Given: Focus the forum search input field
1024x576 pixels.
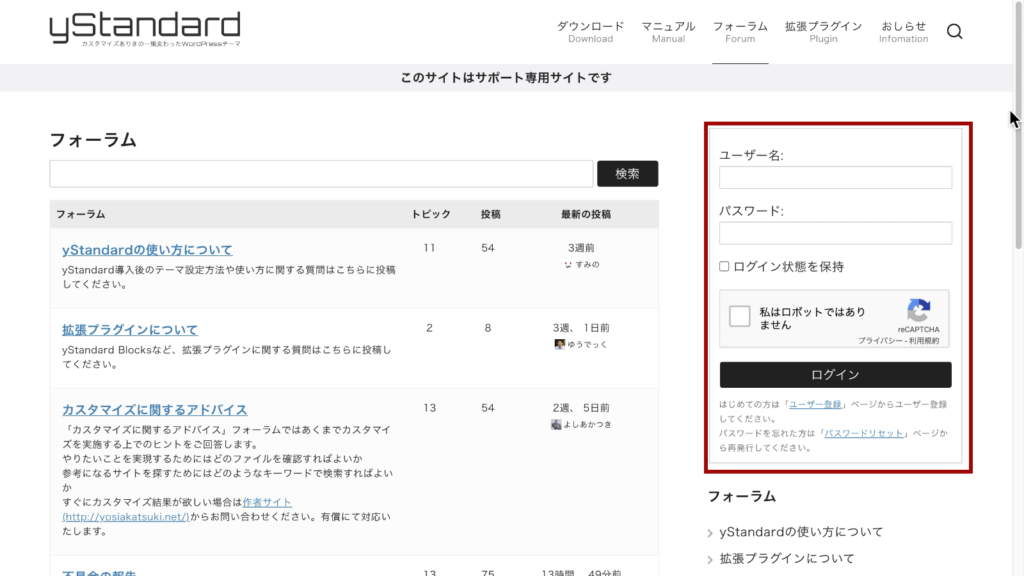Looking at the screenshot, I should 321,174.
